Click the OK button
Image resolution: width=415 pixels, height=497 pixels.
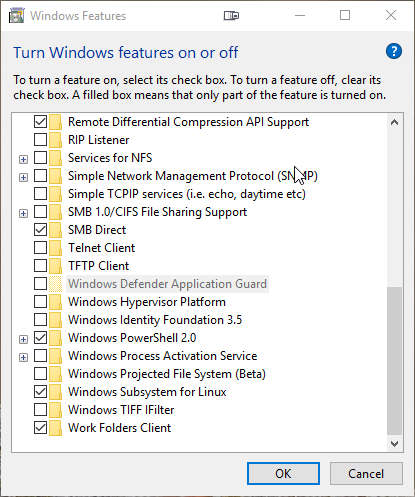tap(283, 473)
